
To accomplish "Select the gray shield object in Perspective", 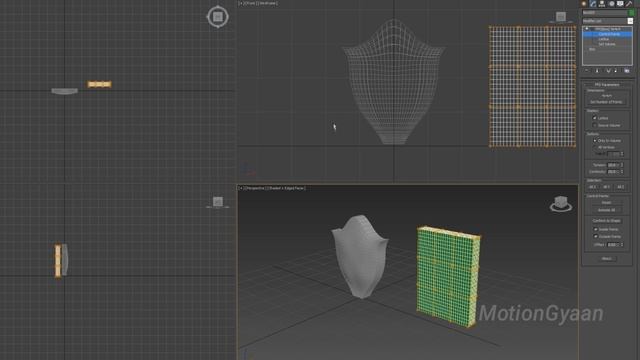I will 360,256.
